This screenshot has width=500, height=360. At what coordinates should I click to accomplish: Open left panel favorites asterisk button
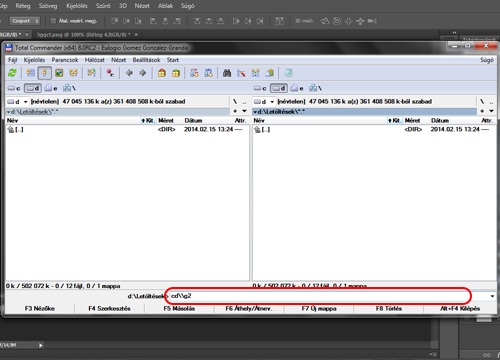click(x=235, y=111)
